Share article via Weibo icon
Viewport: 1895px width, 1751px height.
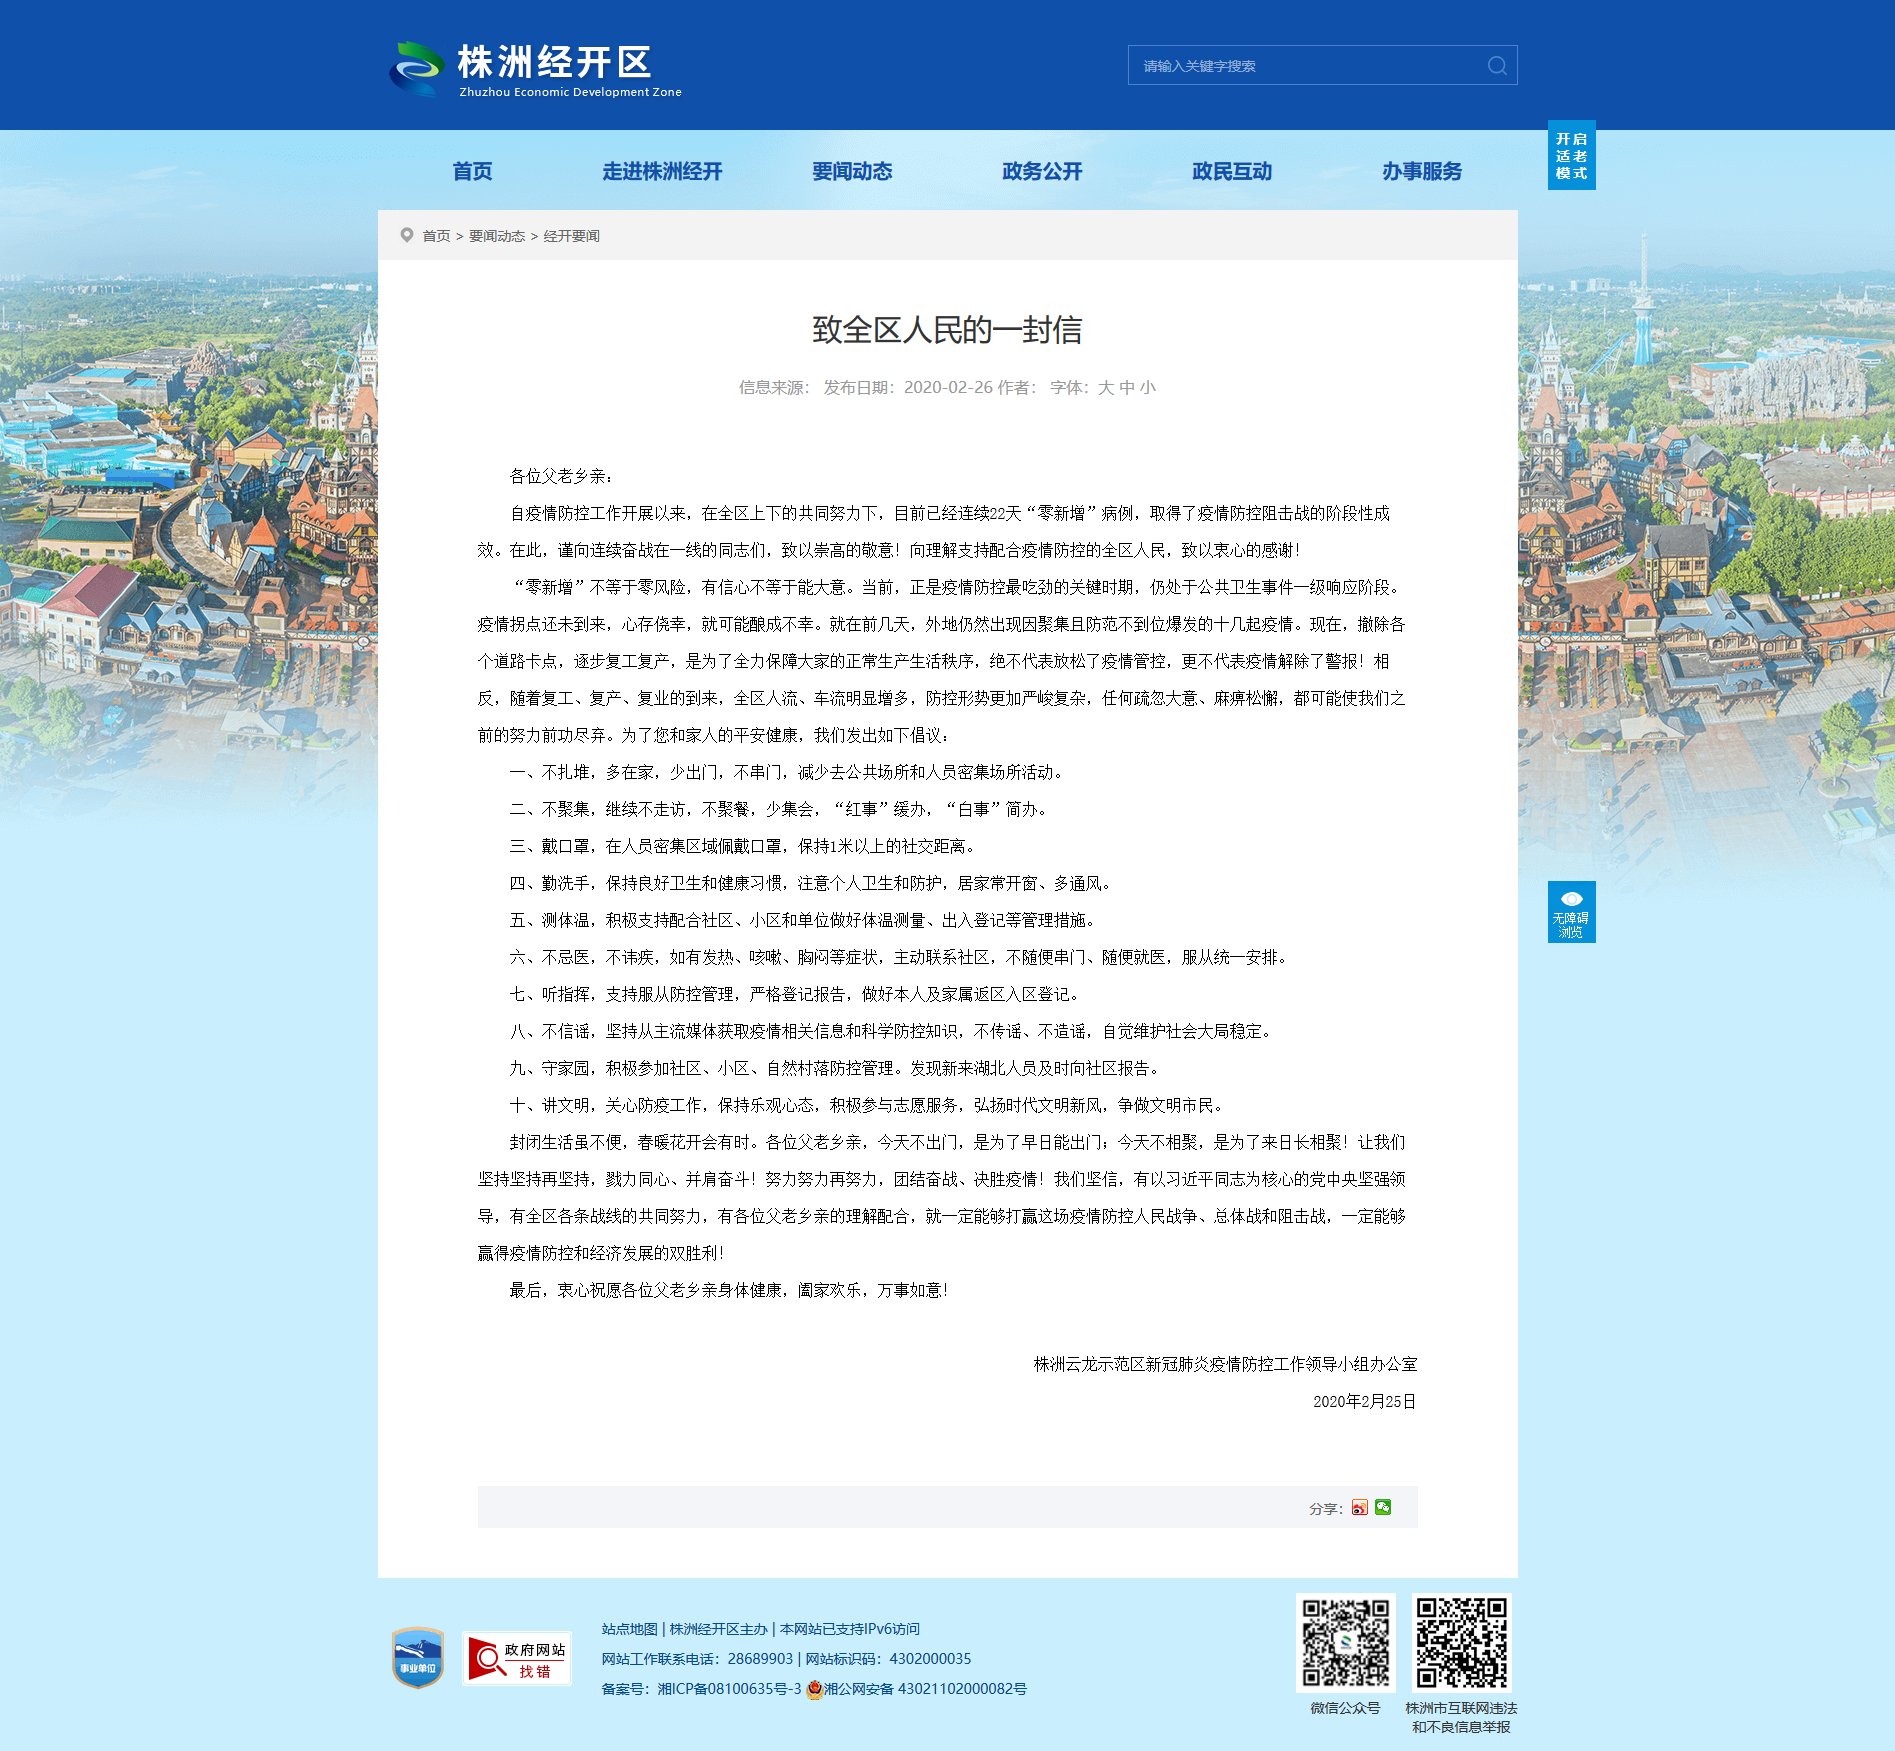[1359, 1508]
